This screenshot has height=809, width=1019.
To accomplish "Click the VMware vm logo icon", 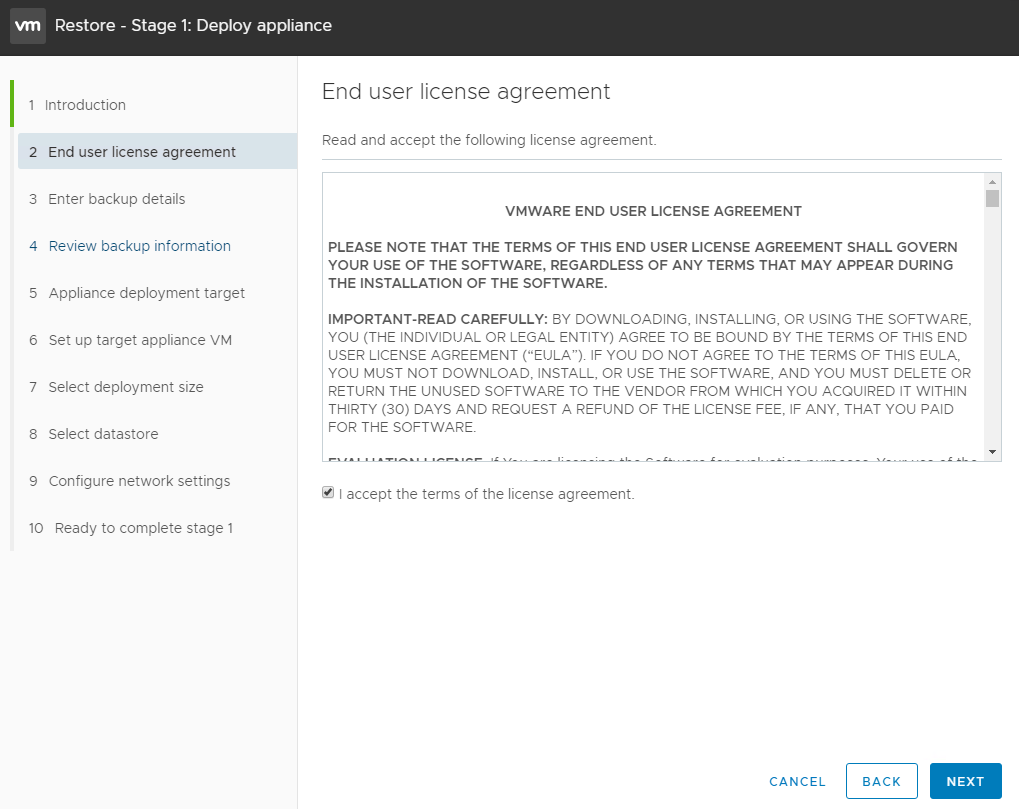I will pyautogui.click(x=28, y=26).
